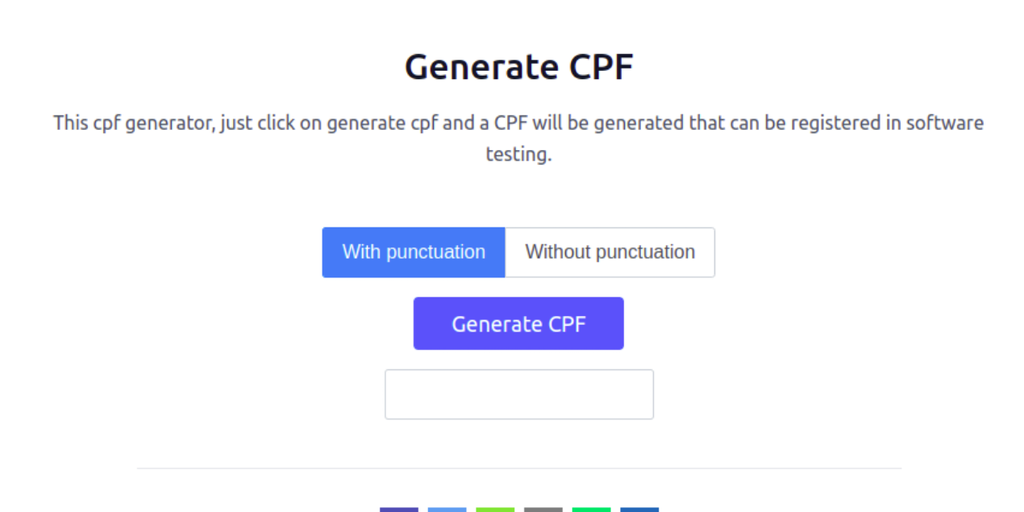Generate a new CPF number

tap(518, 323)
